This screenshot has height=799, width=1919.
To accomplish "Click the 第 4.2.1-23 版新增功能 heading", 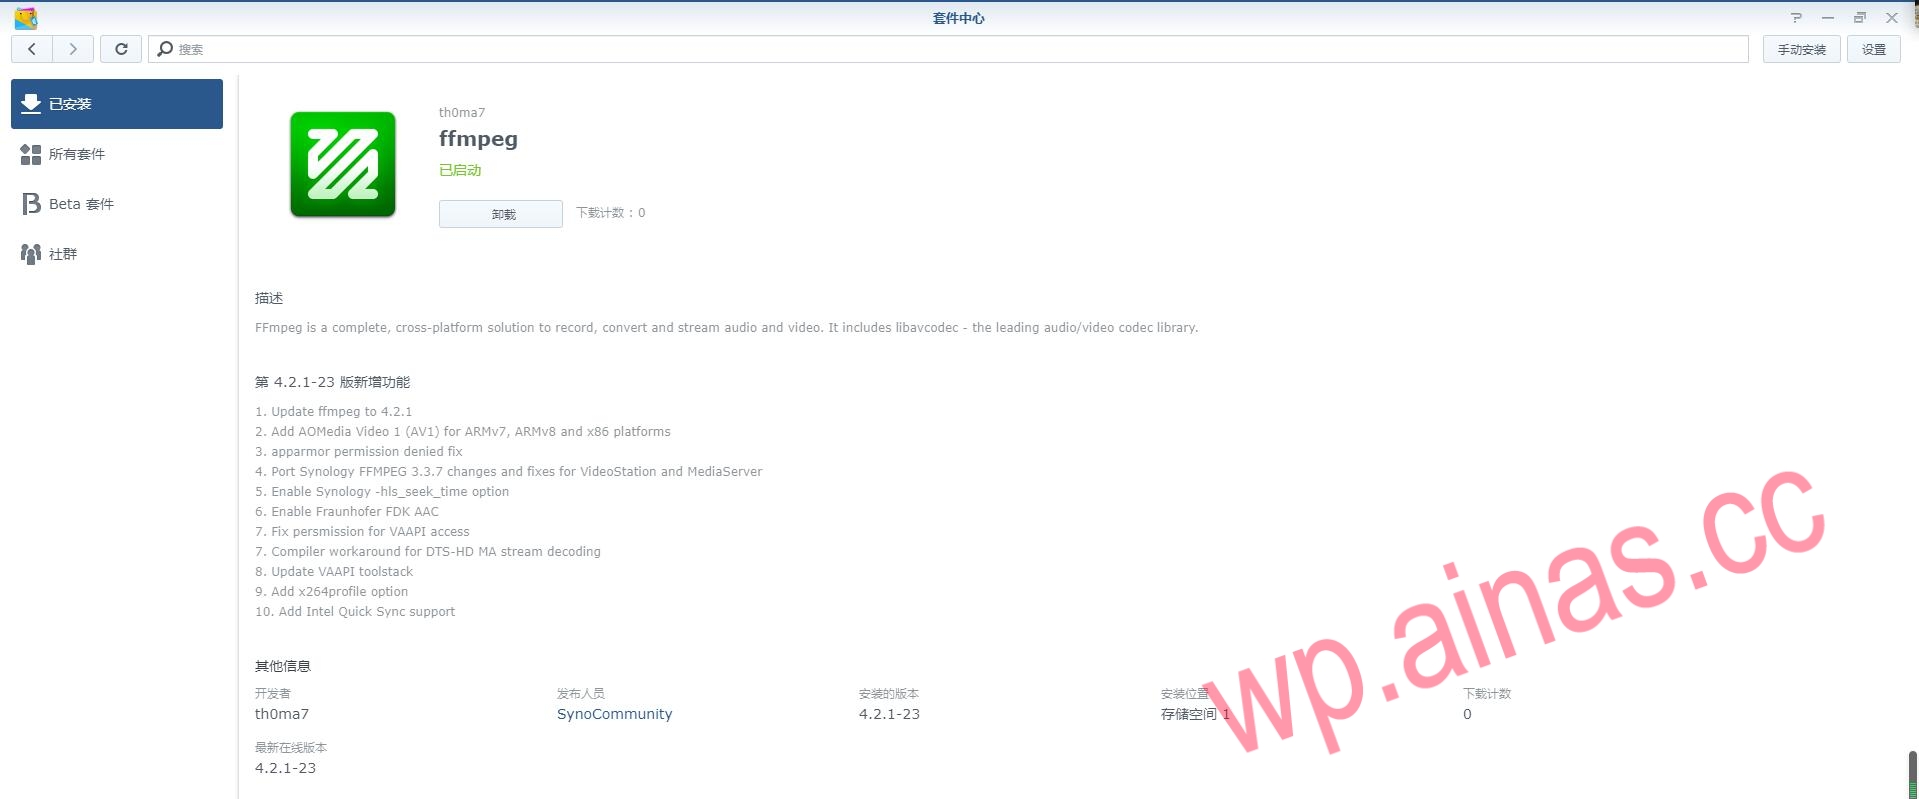I will [332, 382].
